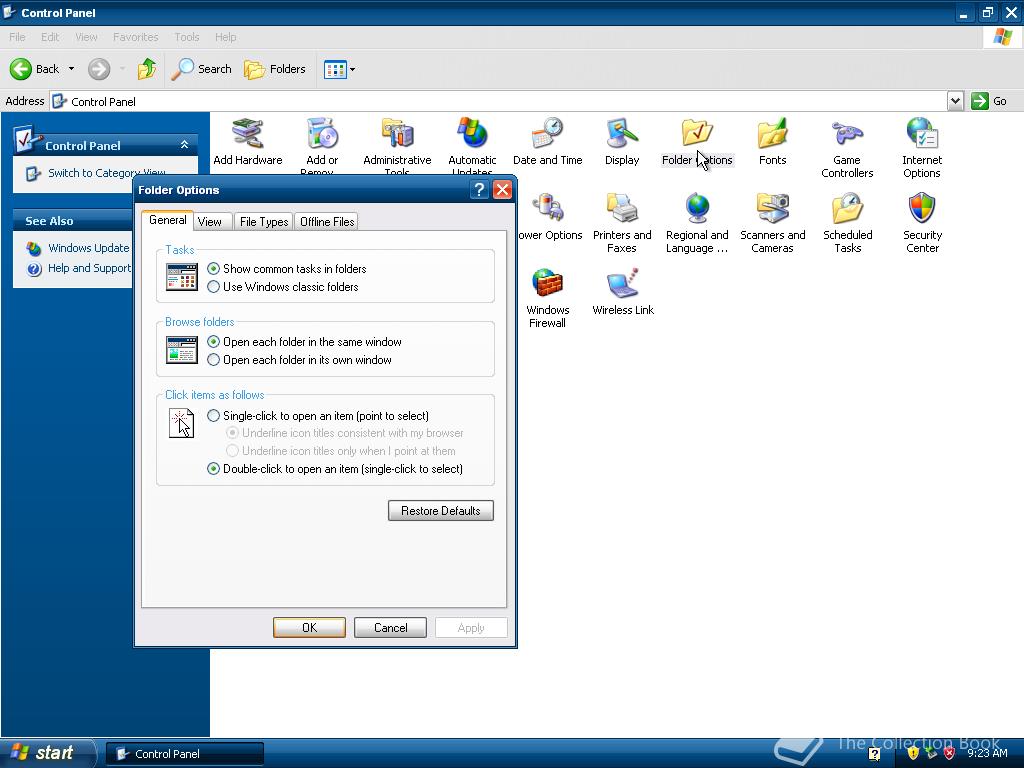This screenshot has width=1024, height=768.
Task: Open the Display icon
Action: point(622,142)
